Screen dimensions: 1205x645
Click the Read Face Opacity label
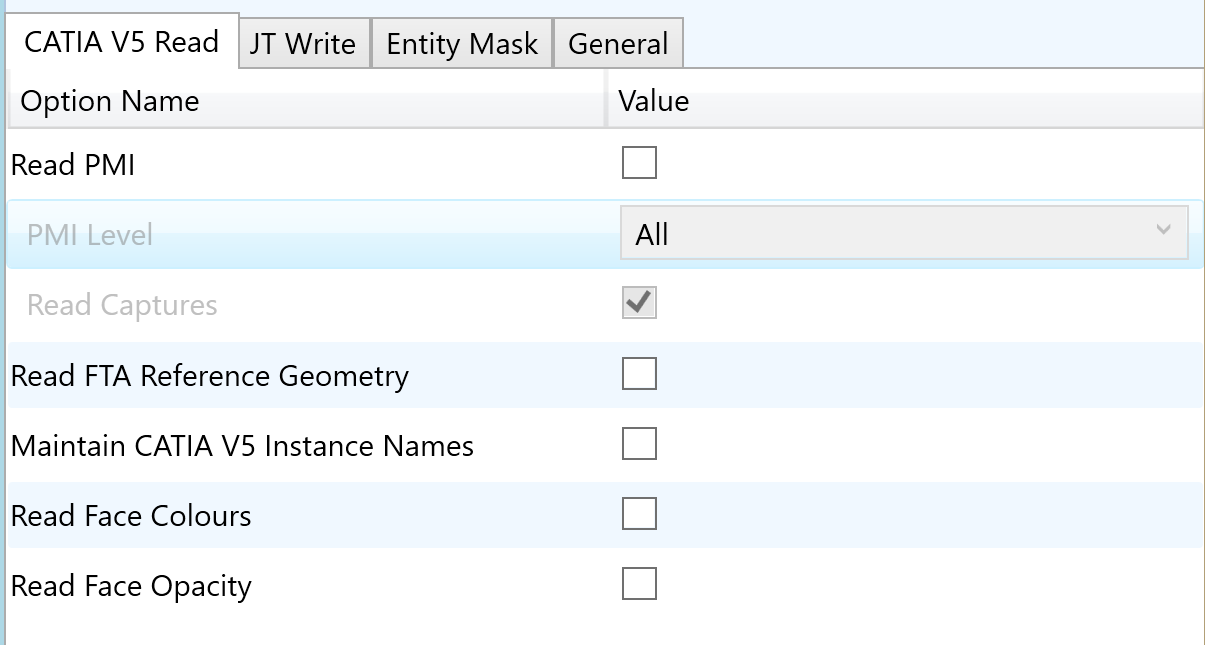[x=131, y=586]
